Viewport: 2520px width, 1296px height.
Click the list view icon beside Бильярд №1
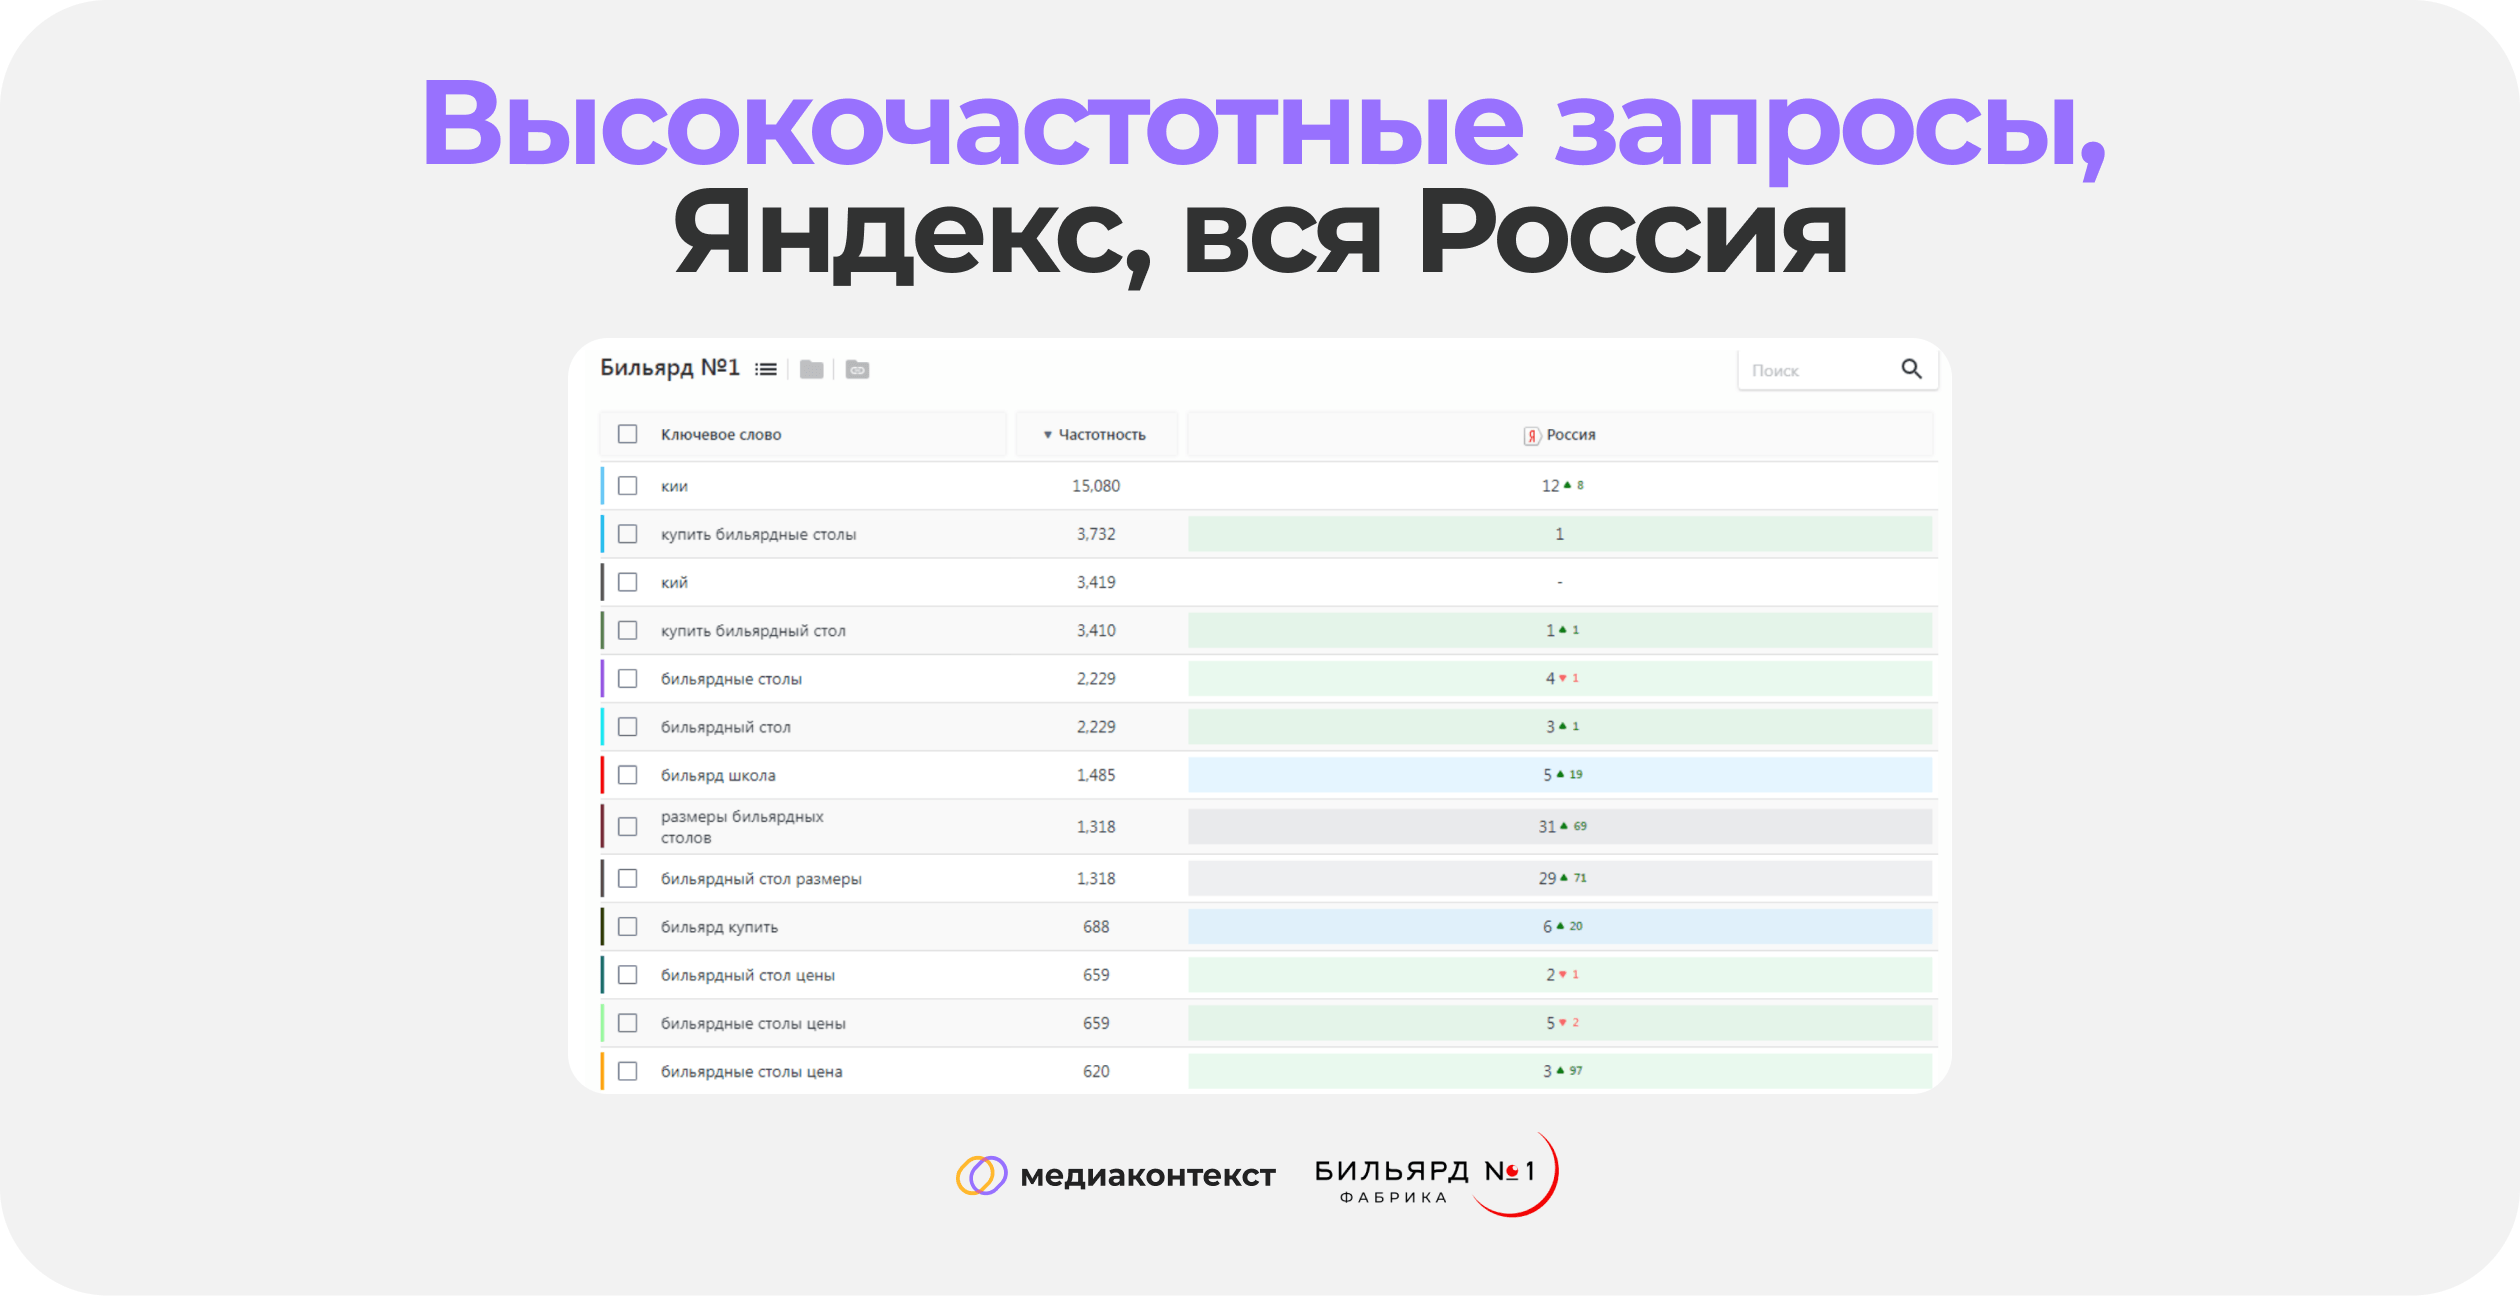tap(766, 370)
